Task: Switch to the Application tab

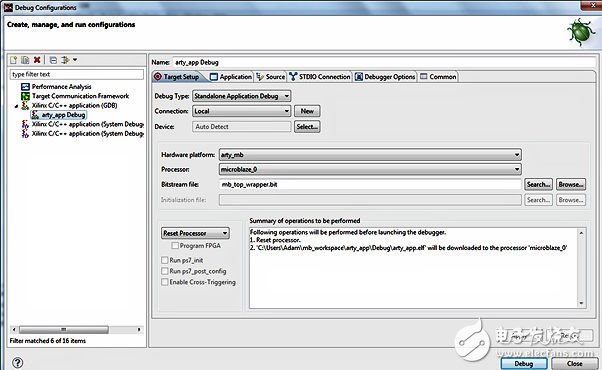Action: coord(231,77)
